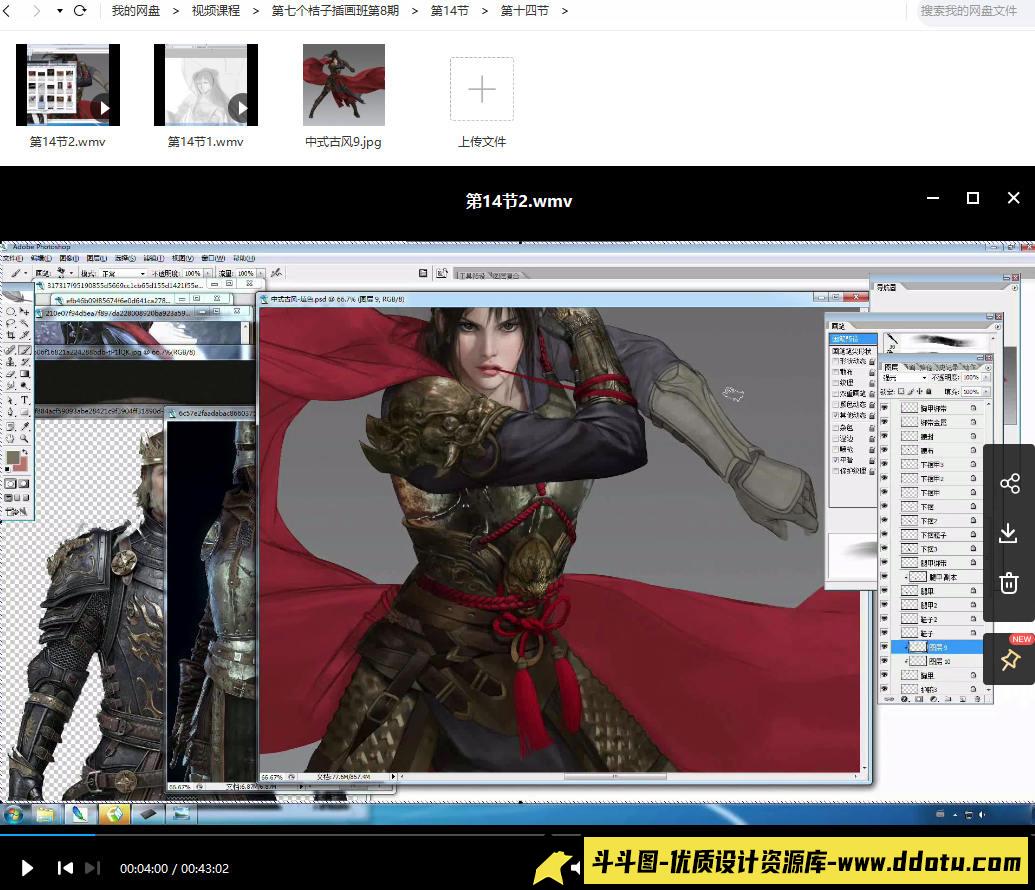The height and width of the screenshot is (890, 1035).
Task: Open 中式古风9.jpg image thumbnail
Action: click(344, 85)
